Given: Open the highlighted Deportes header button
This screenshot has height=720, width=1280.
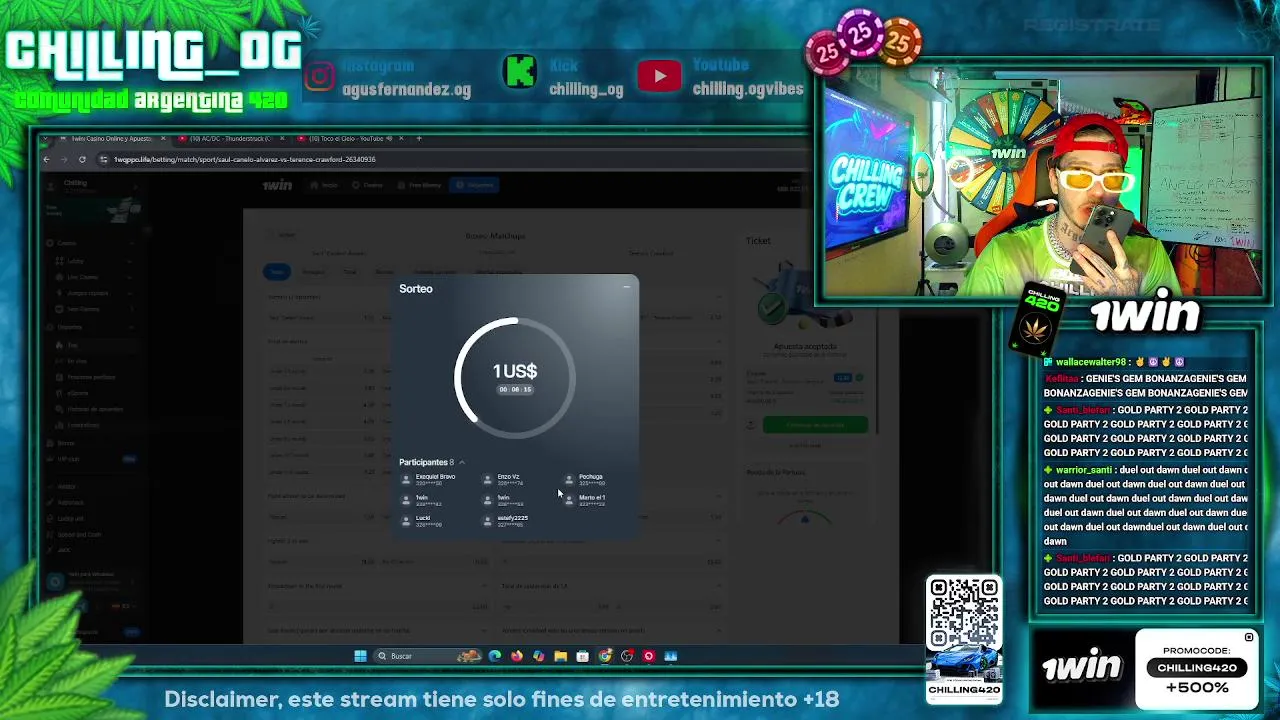Looking at the screenshot, I should (x=474, y=185).
